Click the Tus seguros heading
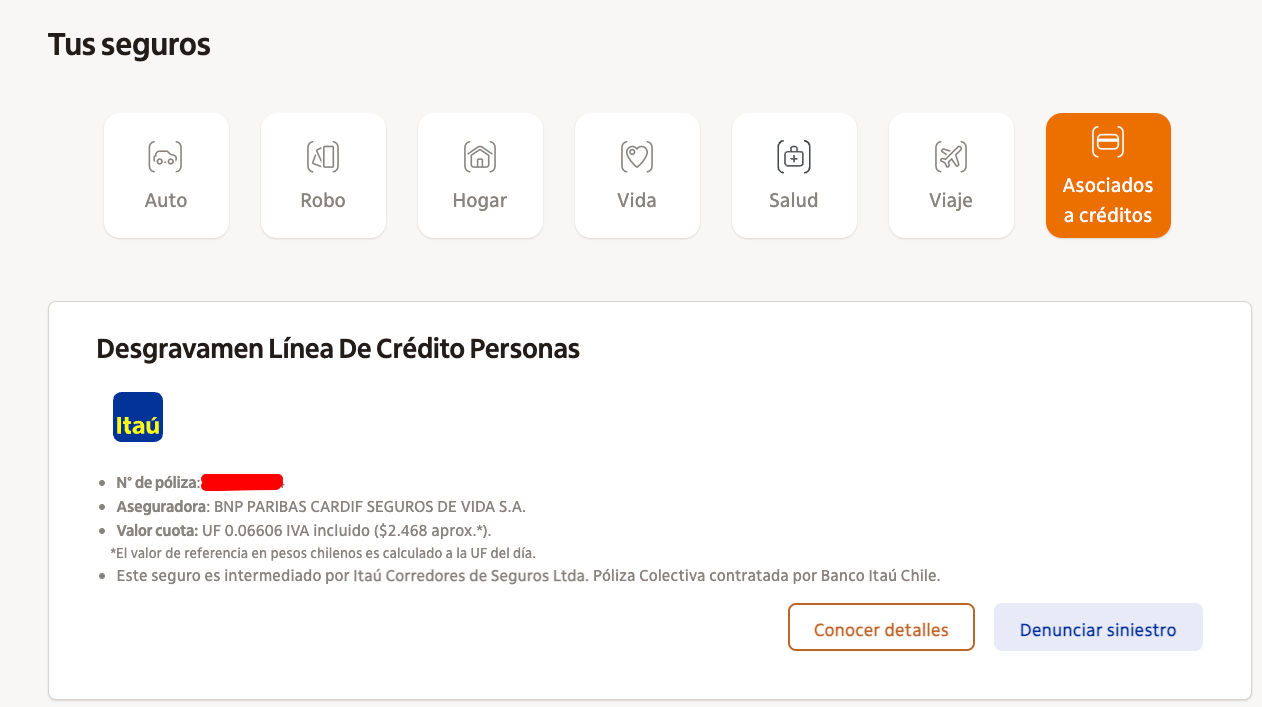This screenshot has height=707, width=1262. pyautogui.click(x=129, y=45)
